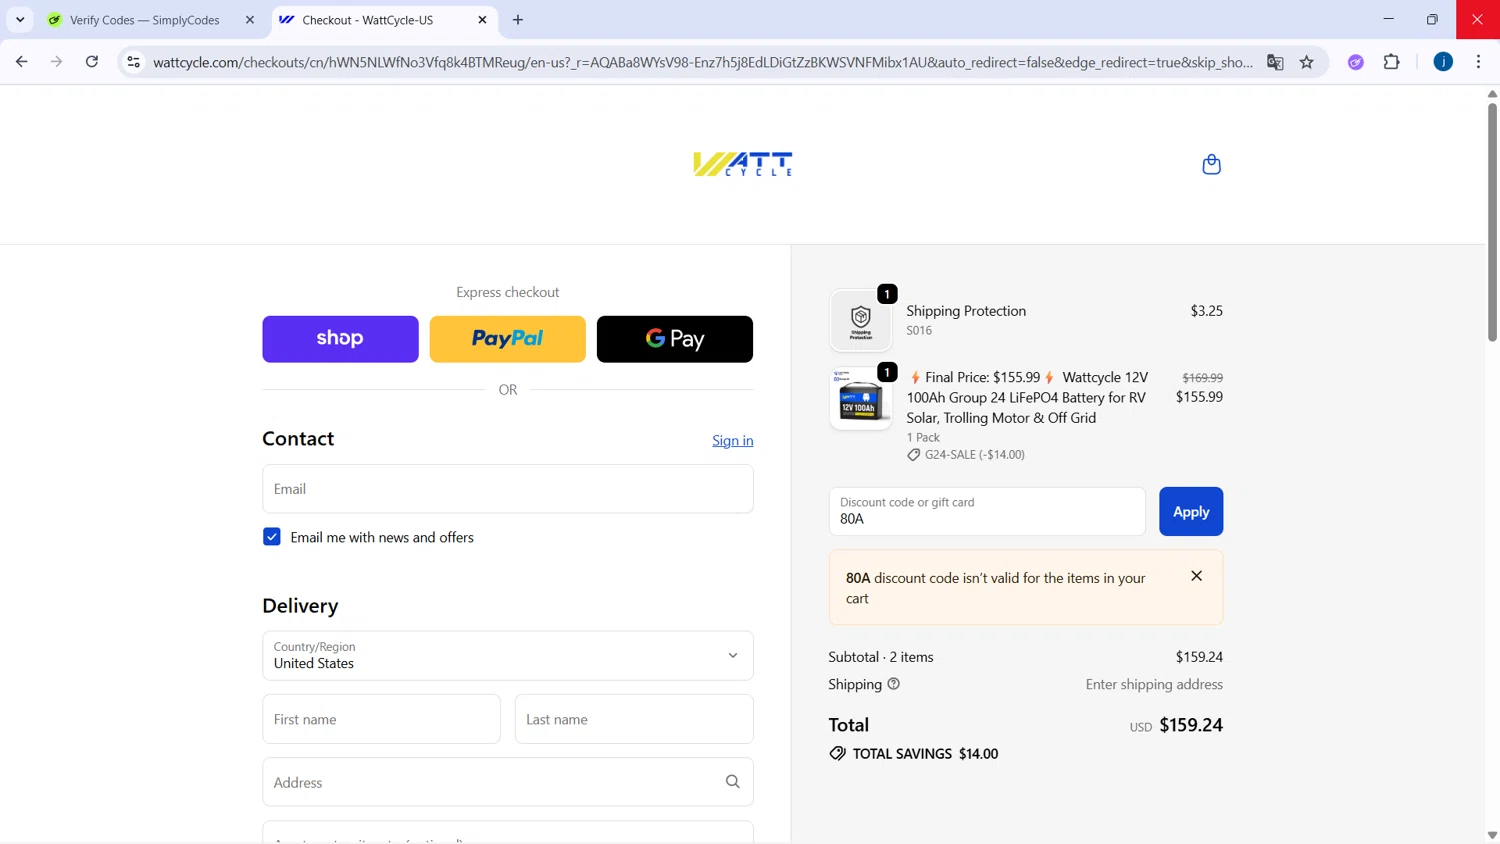This screenshot has height=844, width=1500.
Task: Open the Chrome three-dot menu
Action: click(1479, 62)
